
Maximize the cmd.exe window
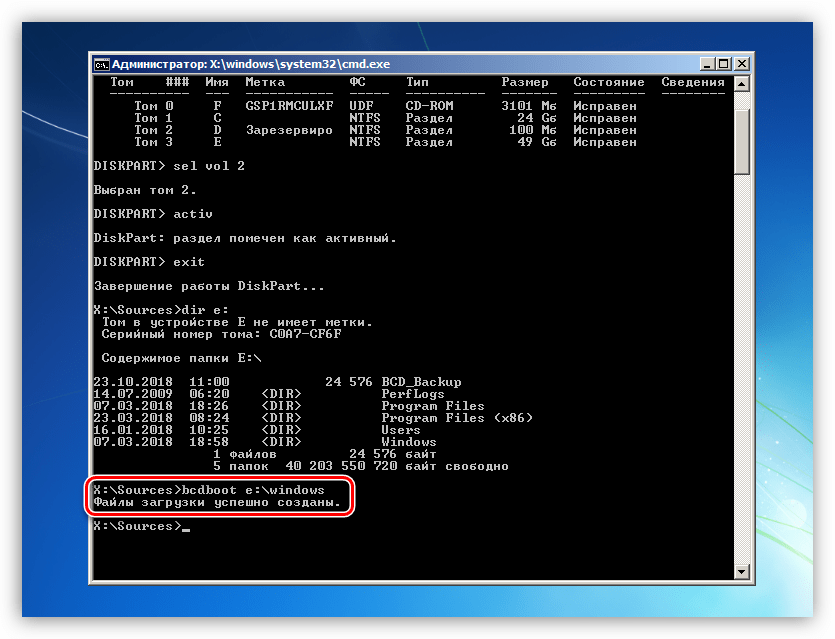(724, 64)
